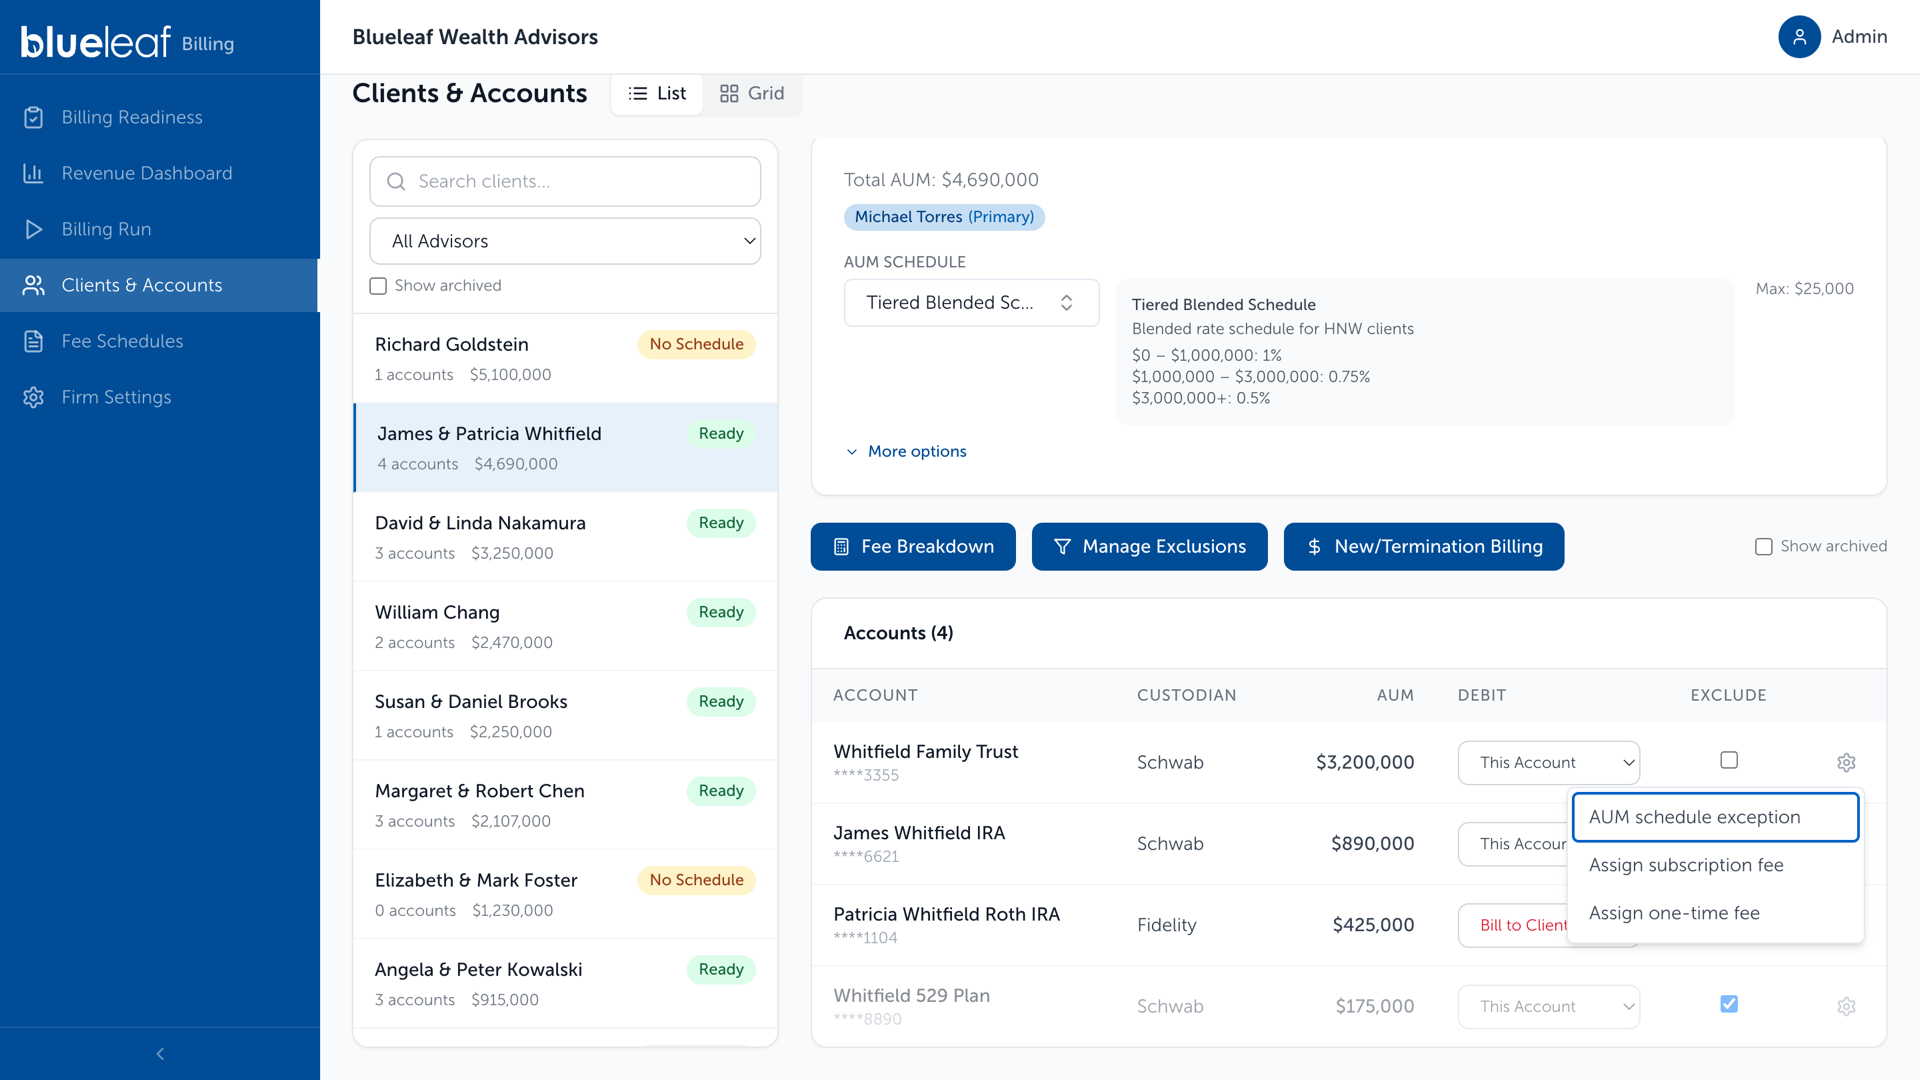Click the funnel icon in Manage Exclusions

[1062, 547]
